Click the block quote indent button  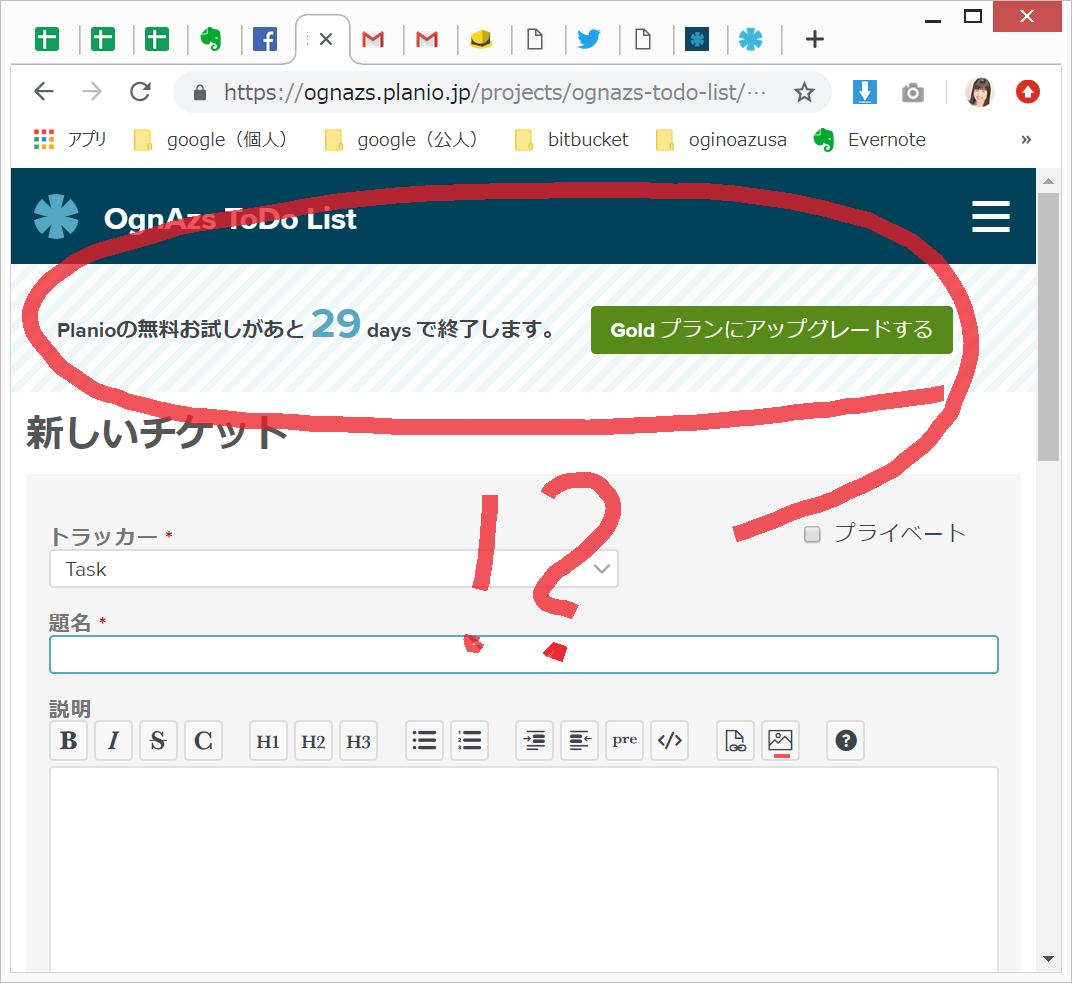click(x=534, y=740)
